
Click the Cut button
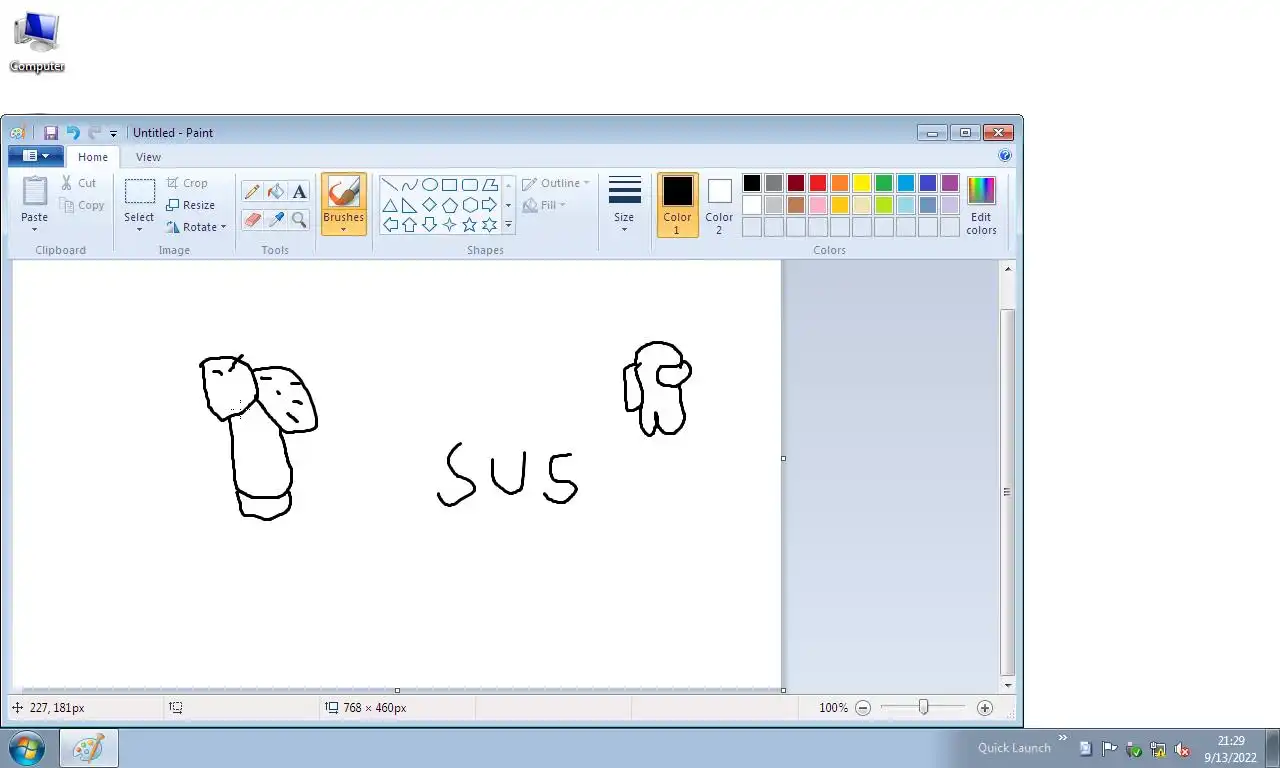tap(78, 183)
